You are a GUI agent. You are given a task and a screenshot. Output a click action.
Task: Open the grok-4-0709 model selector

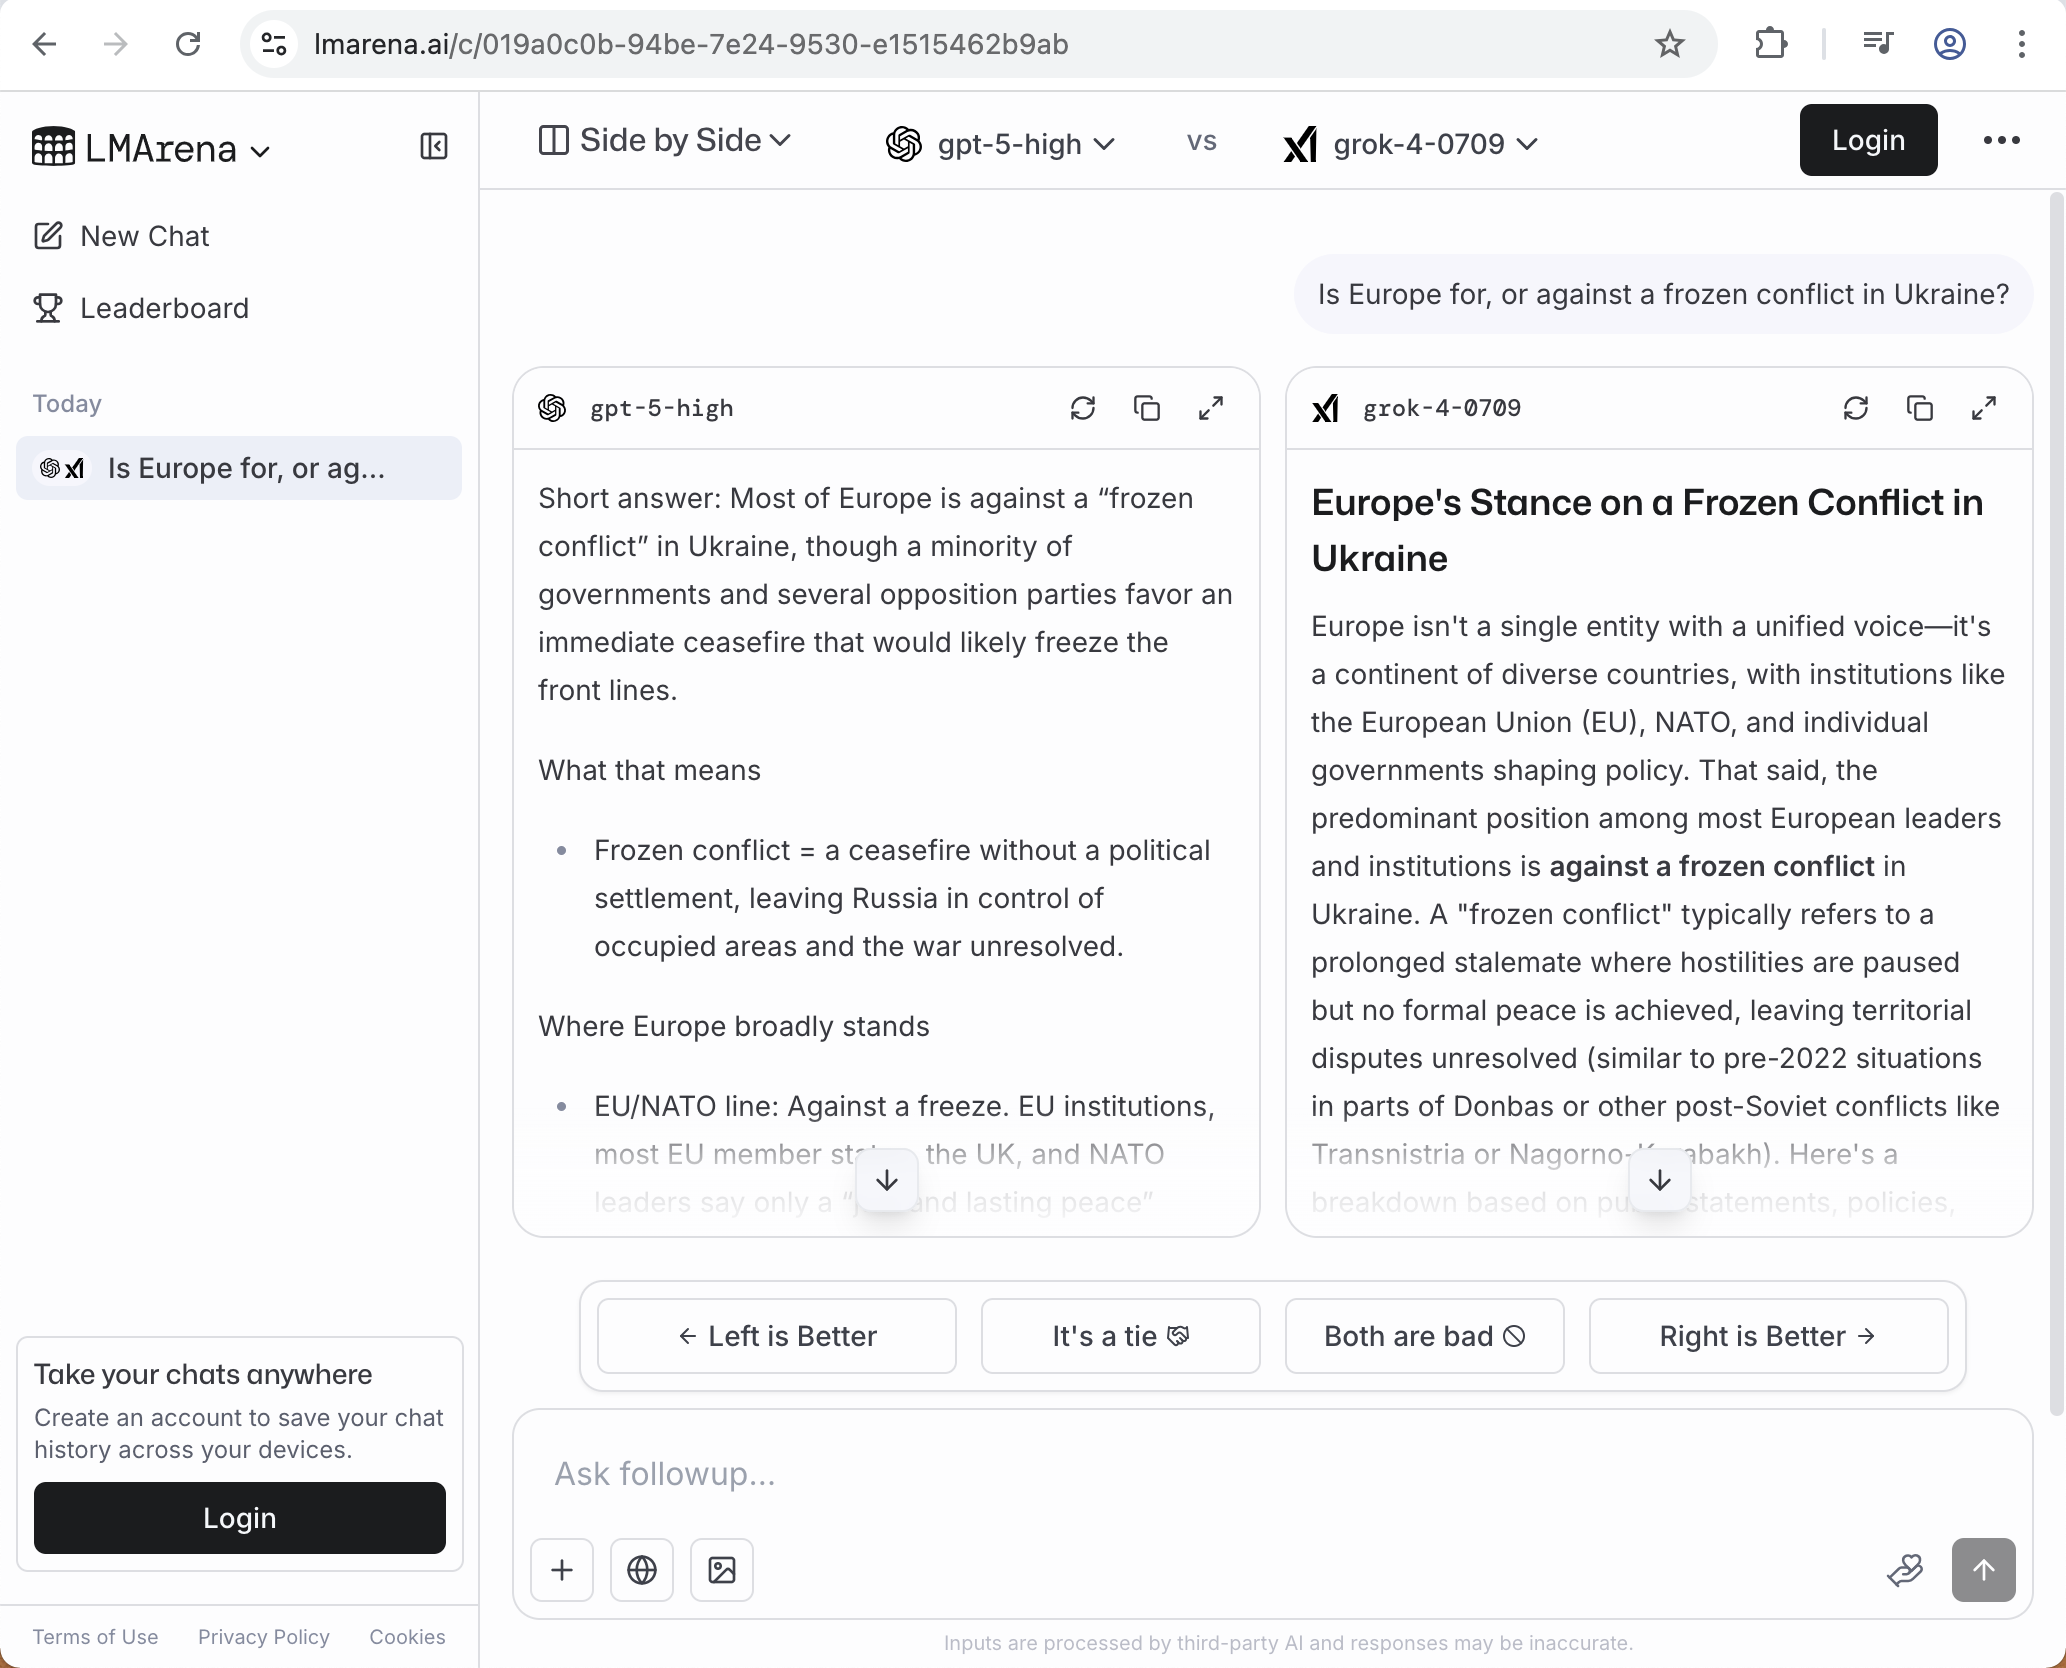(1411, 144)
